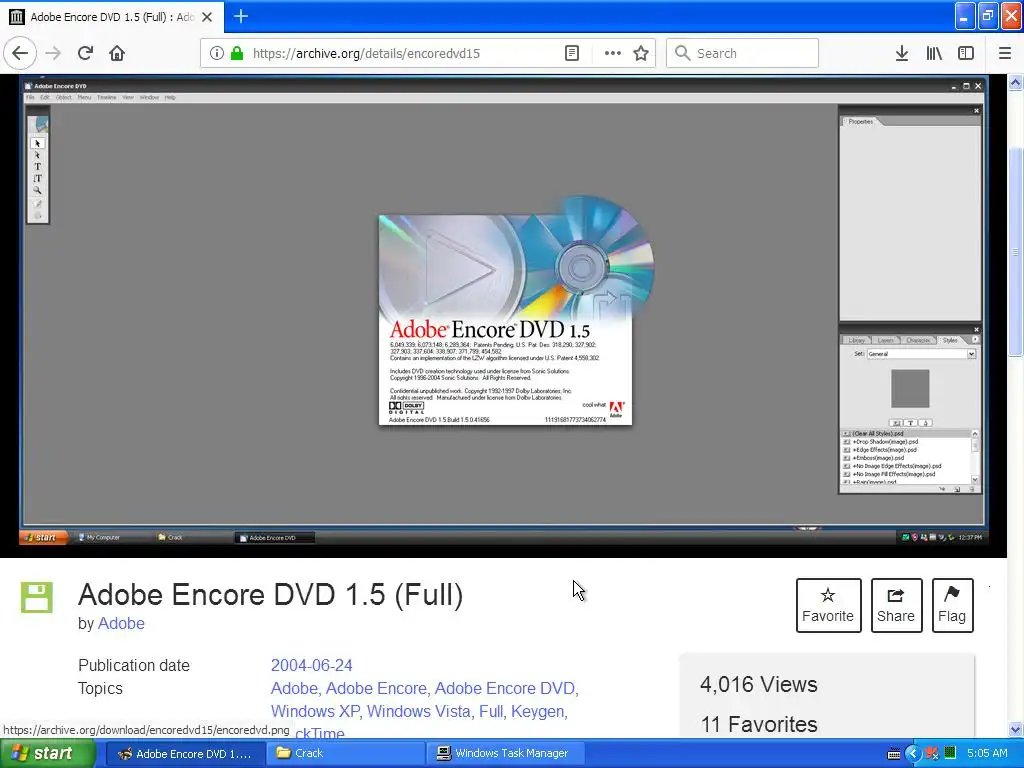
Task: Switch to Adobe Encore DVD taskbar button
Action: [185, 754]
